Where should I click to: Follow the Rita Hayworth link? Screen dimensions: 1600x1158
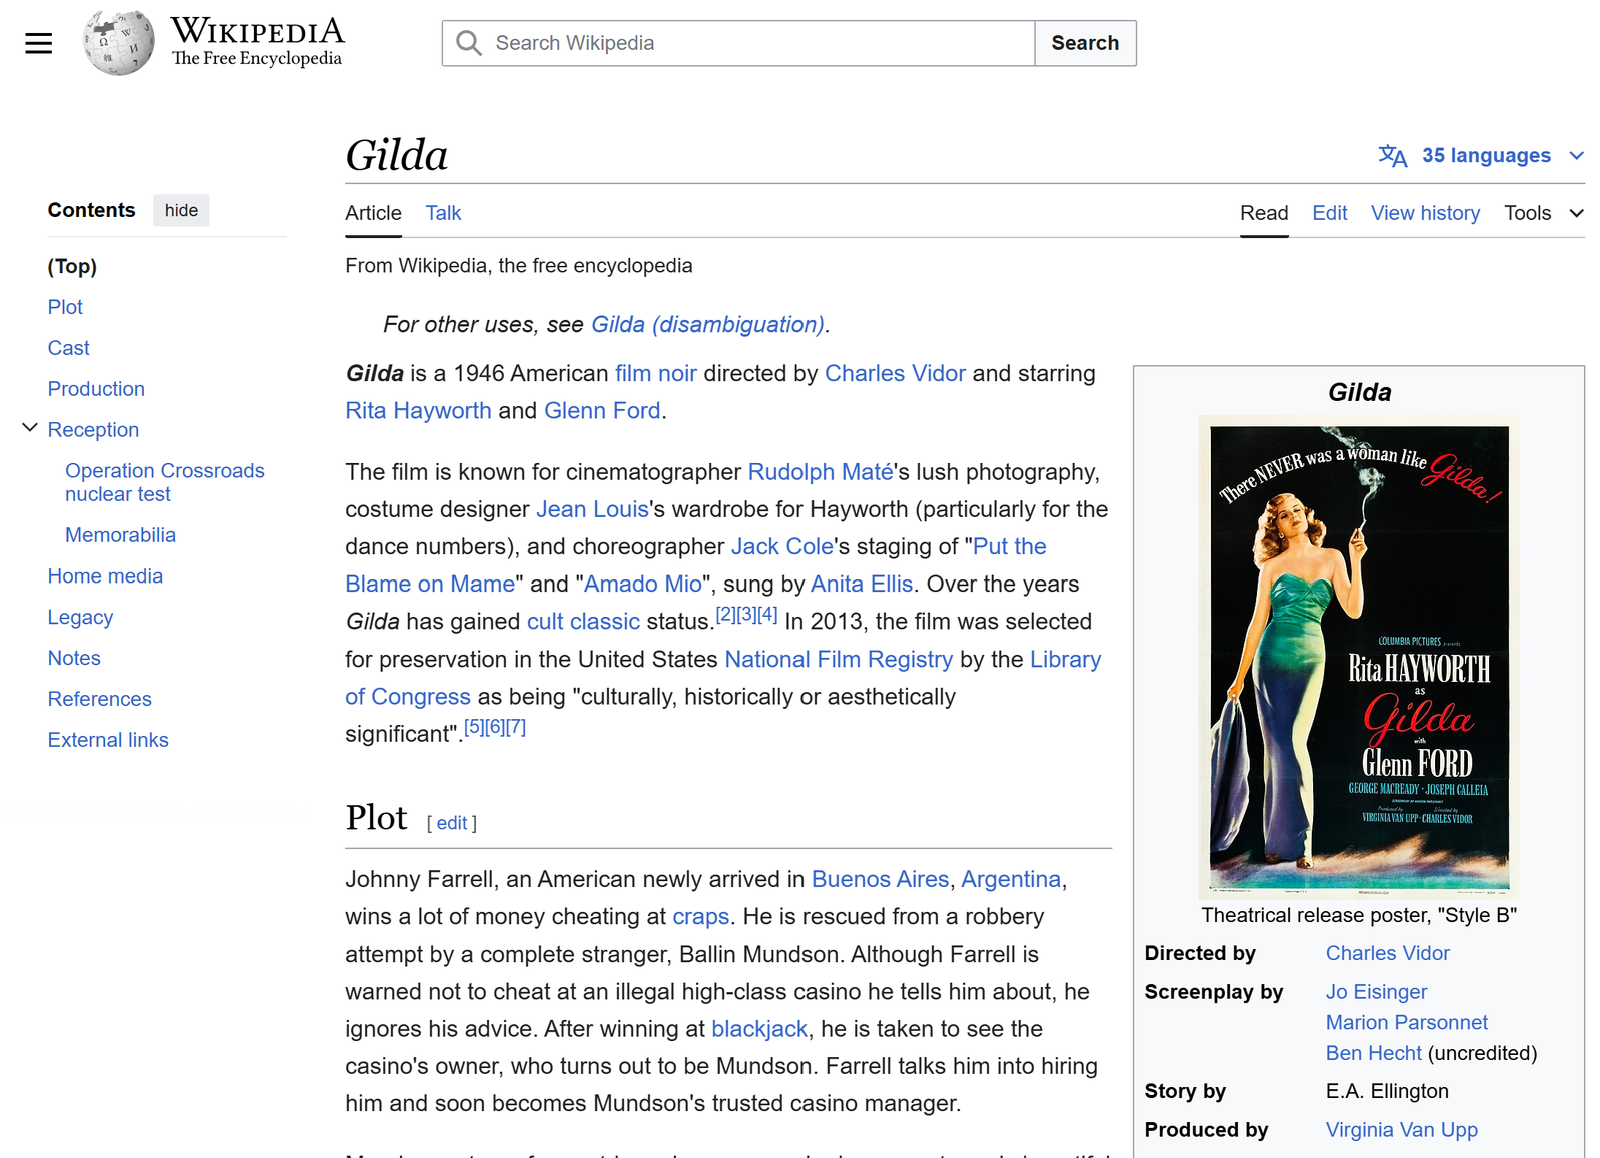[418, 411]
